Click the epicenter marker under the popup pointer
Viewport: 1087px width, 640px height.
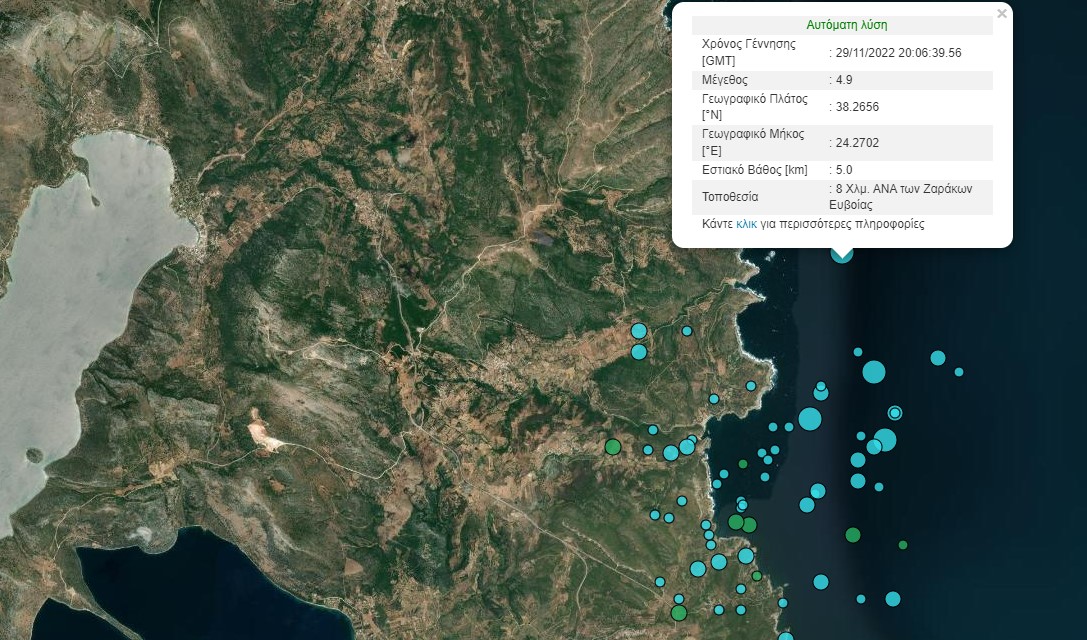click(x=842, y=254)
